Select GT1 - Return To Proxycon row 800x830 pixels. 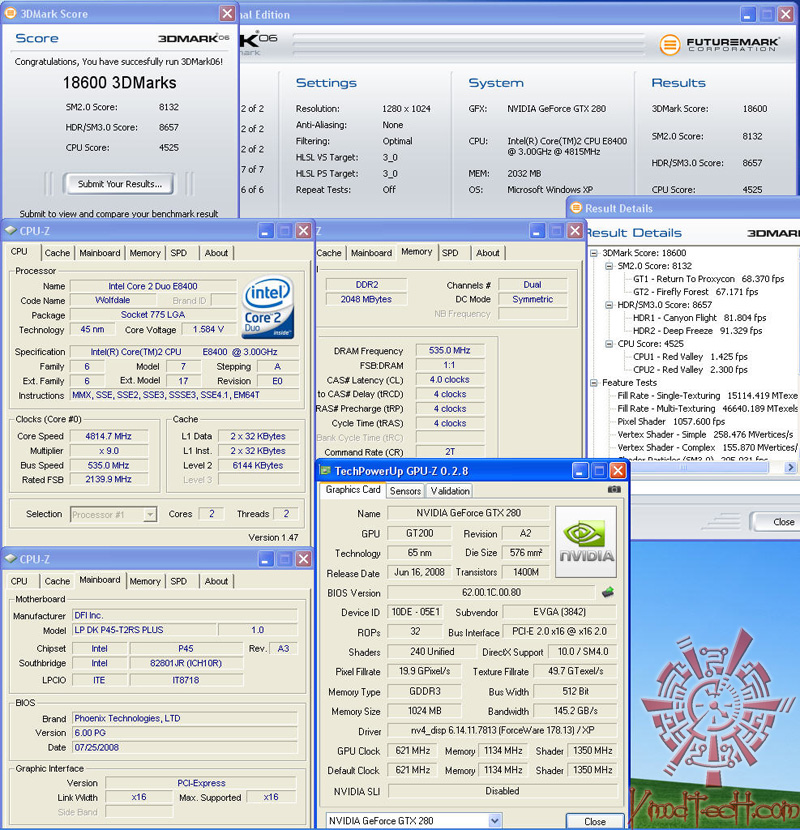pyautogui.click(x=708, y=279)
